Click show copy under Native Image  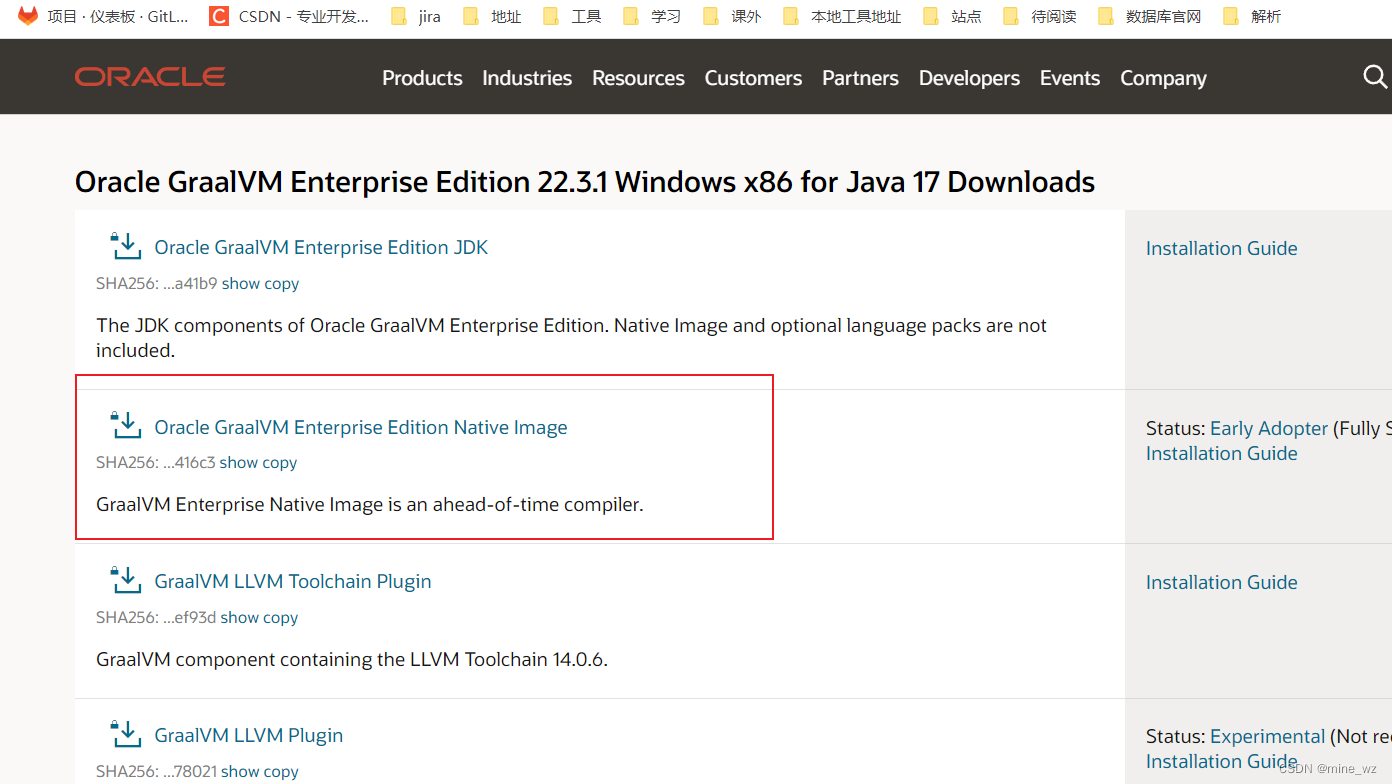click(x=258, y=462)
